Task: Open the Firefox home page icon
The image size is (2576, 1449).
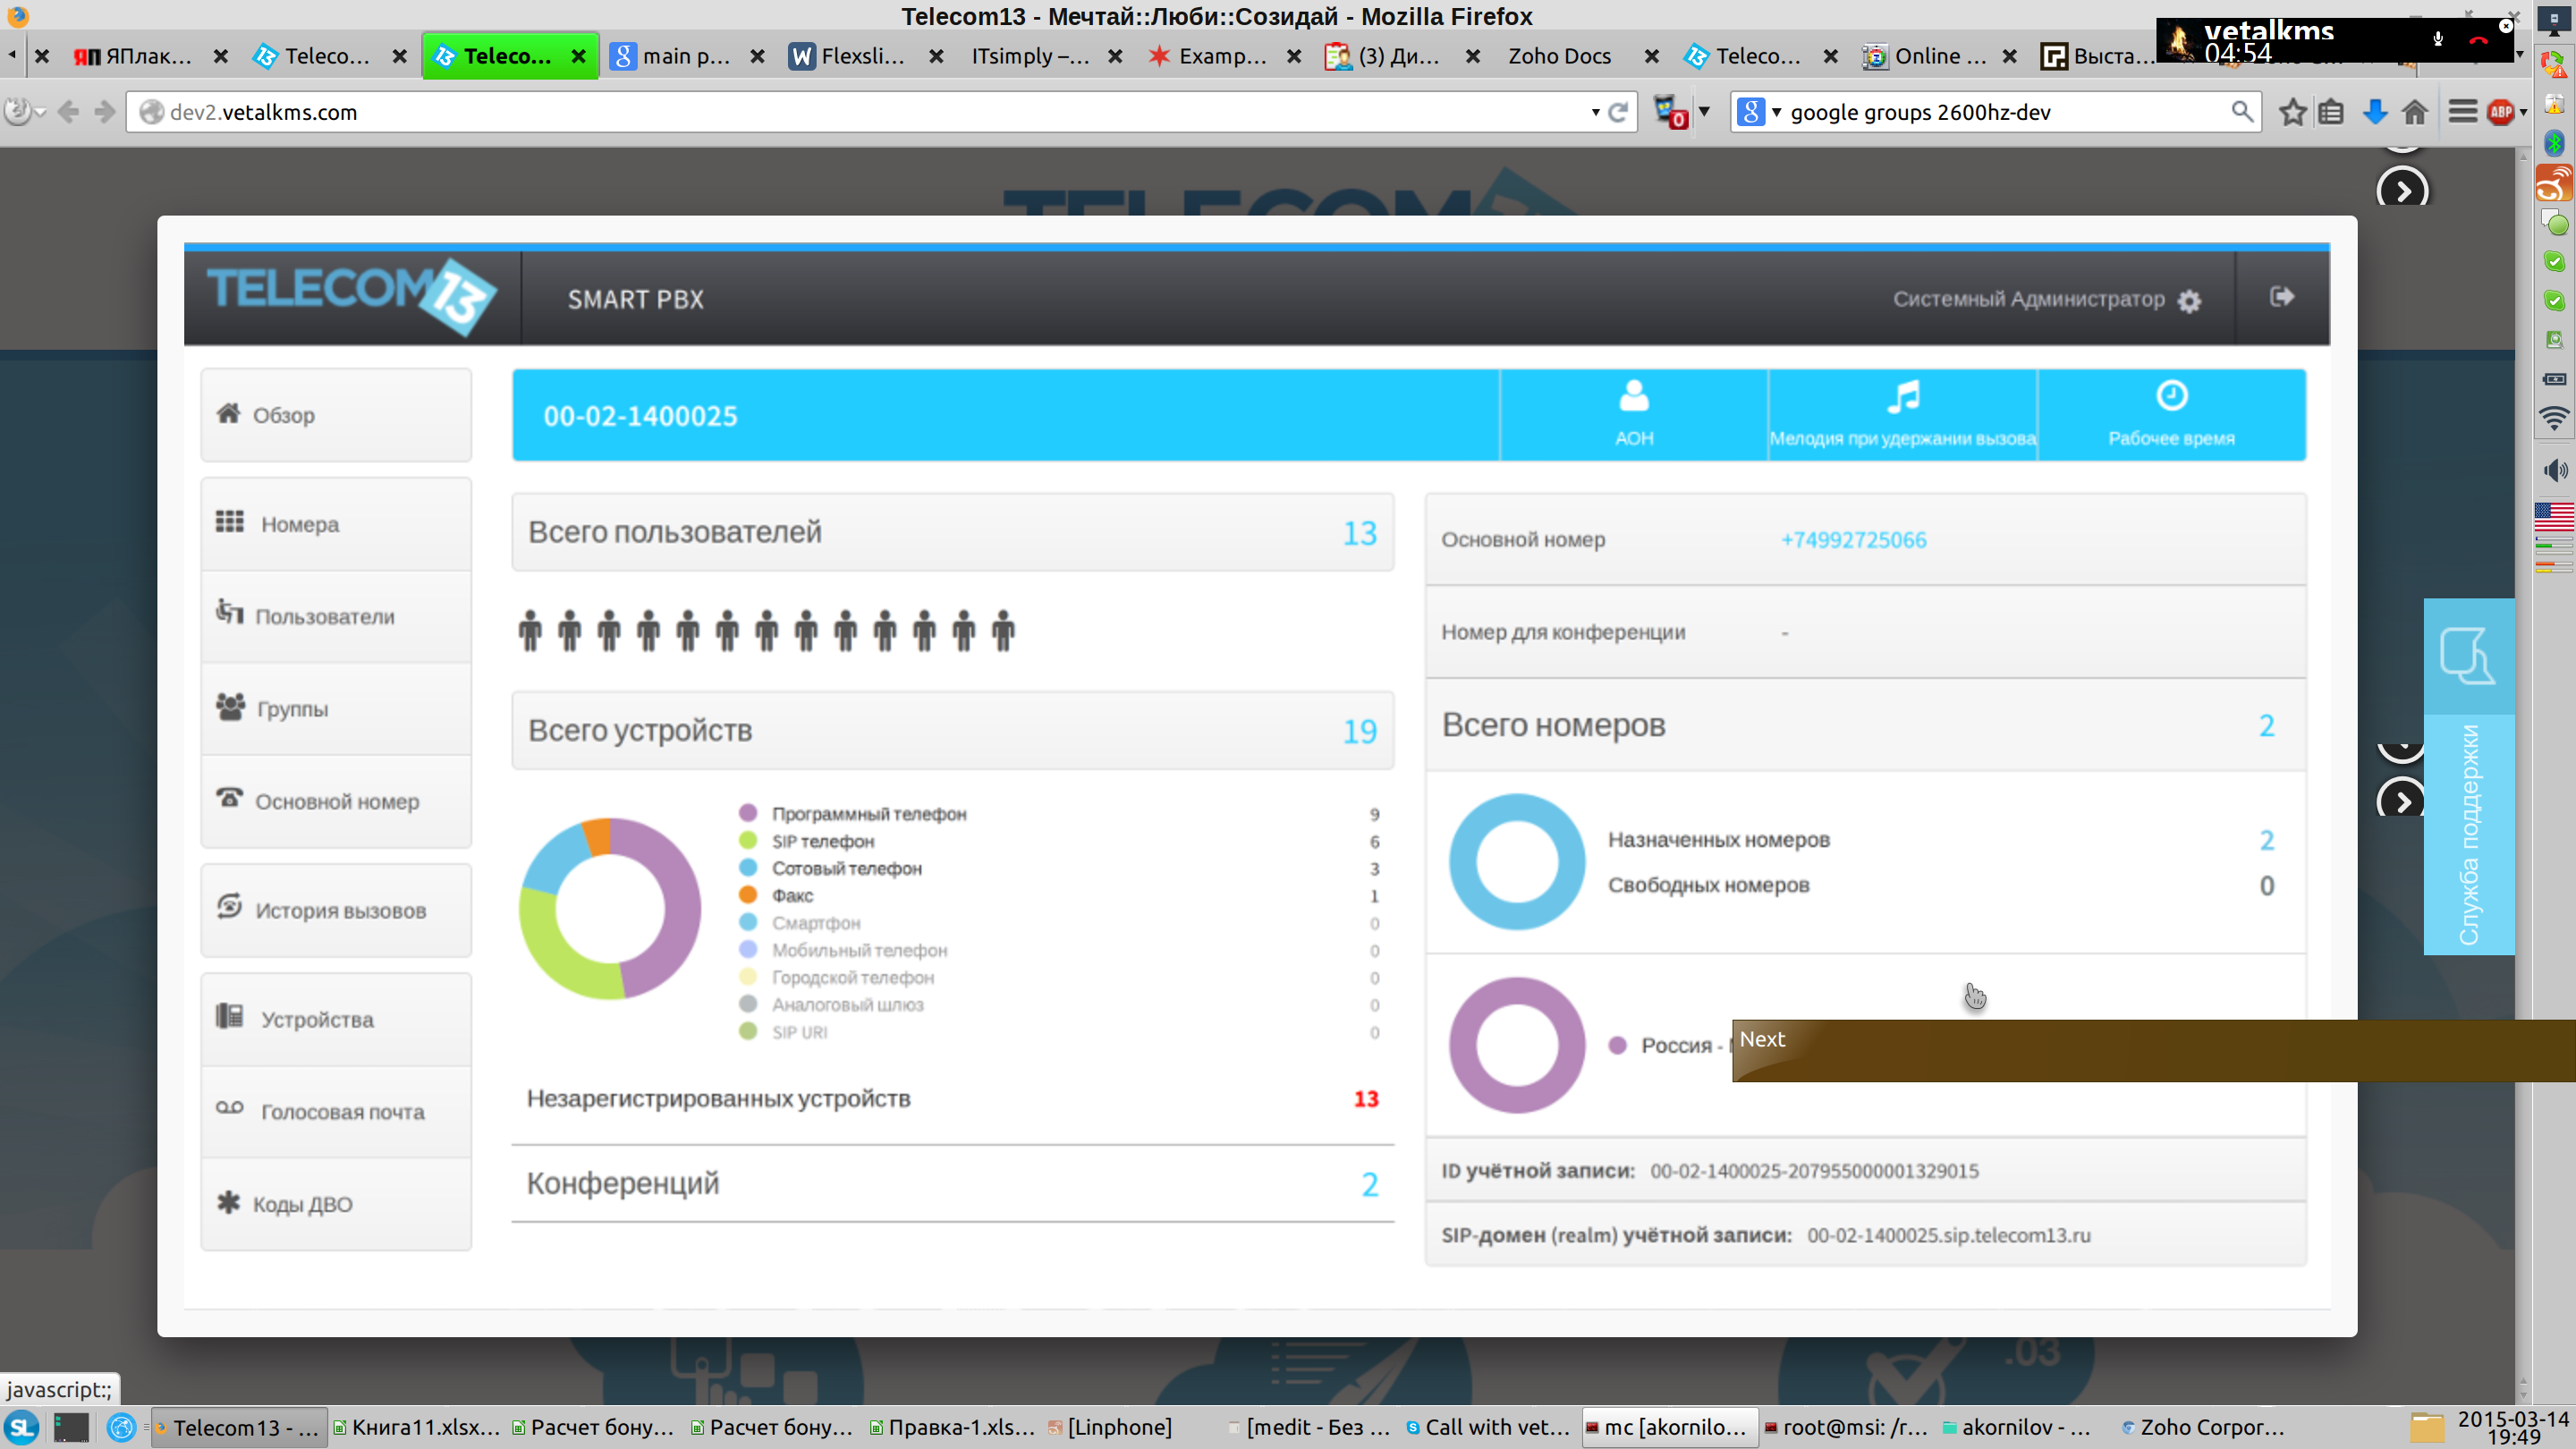Action: pyautogui.click(x=2415, y=112)
